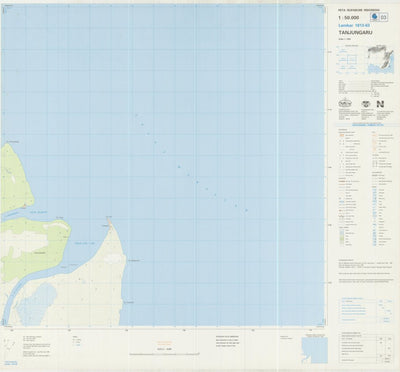Image resolution: width=400 pixels, height=372 pixels.
Task: Click the bold N logo
Action: coord(381,104)
